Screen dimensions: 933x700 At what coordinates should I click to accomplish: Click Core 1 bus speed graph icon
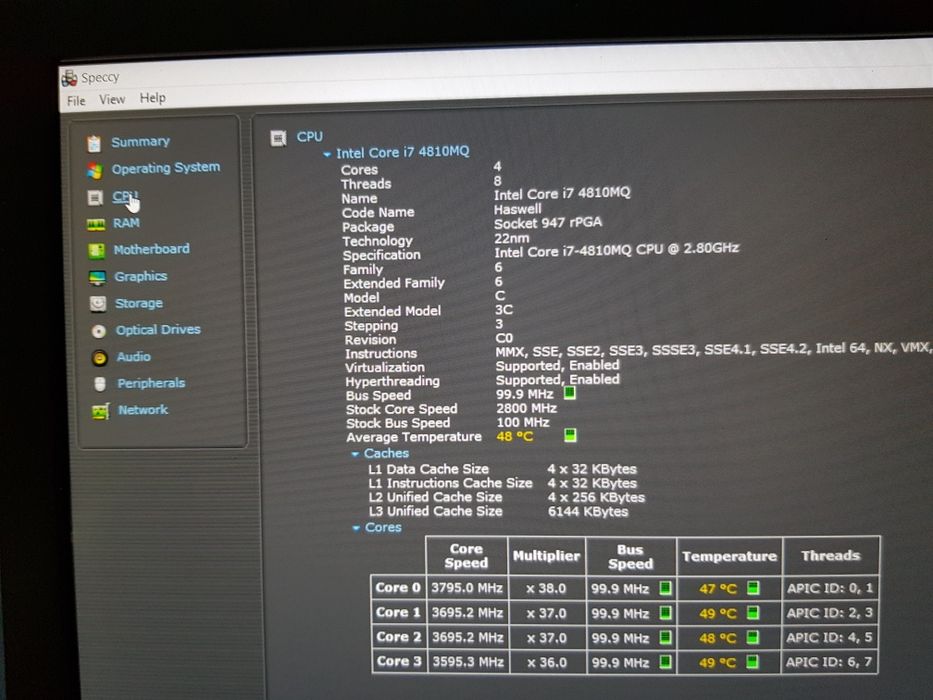(x=665, y=612)
